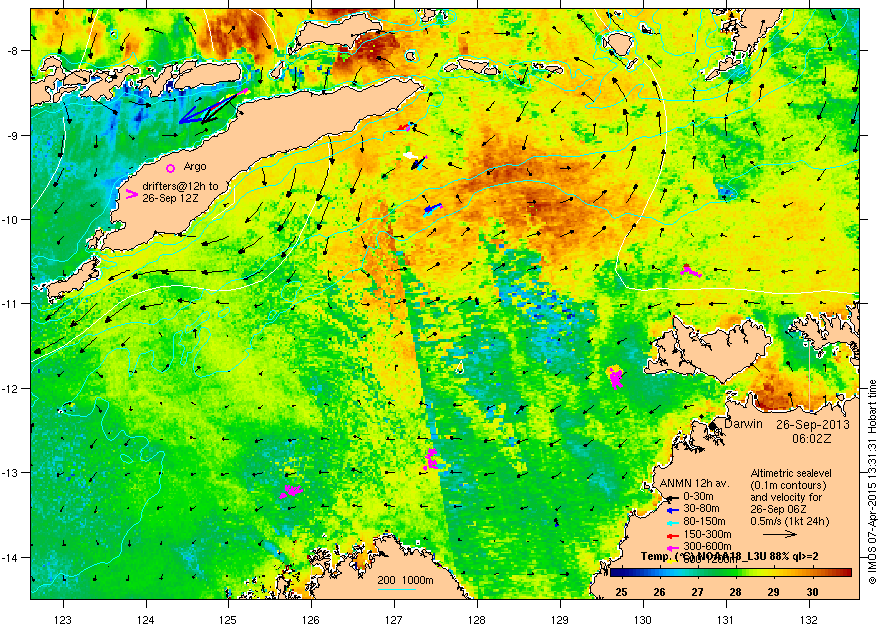This screenshot has width=880, height=630.
Task: Click the magenta mooring cluster near 127.4E, 12.9S
Action: 431,459
